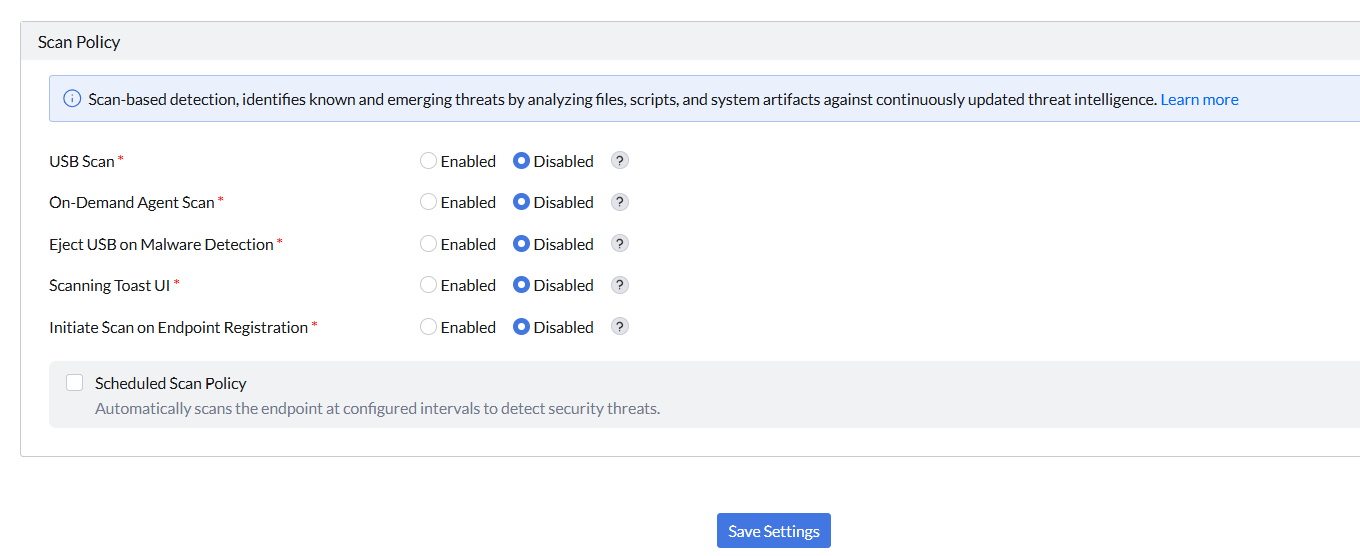
Task: Select Disabled for Initiate Scan on Endpoint Registration
Action: (x=521, y=327)
